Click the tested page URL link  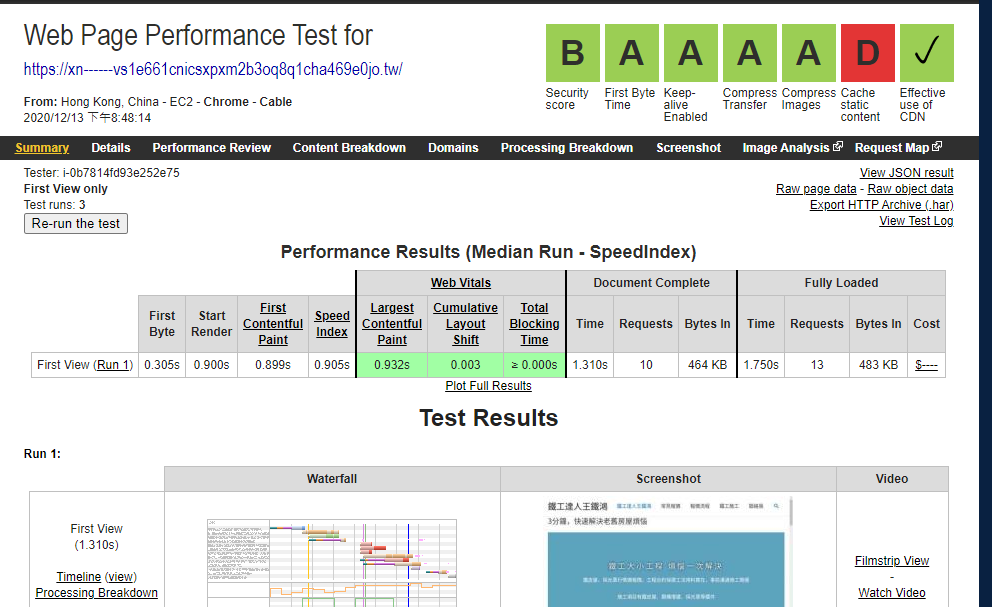(213, 70)
